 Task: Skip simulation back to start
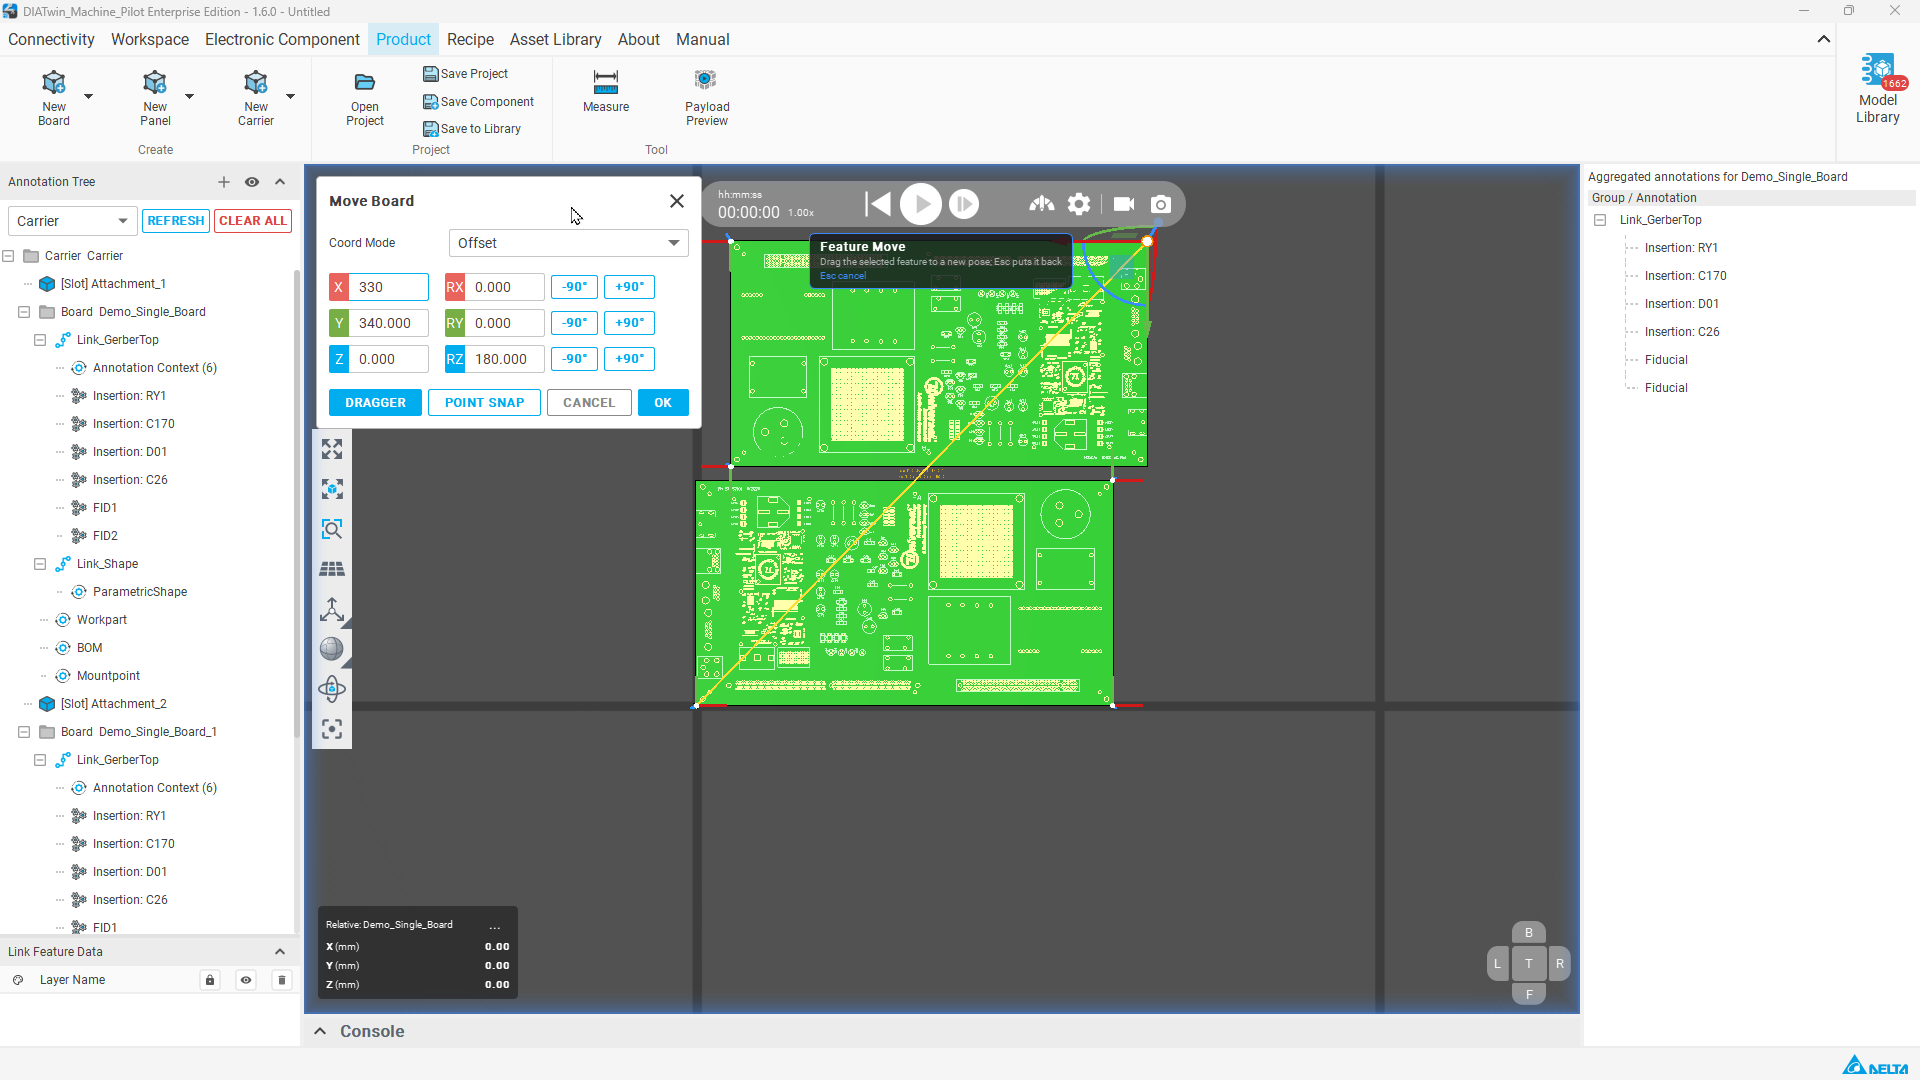point(877,204)
